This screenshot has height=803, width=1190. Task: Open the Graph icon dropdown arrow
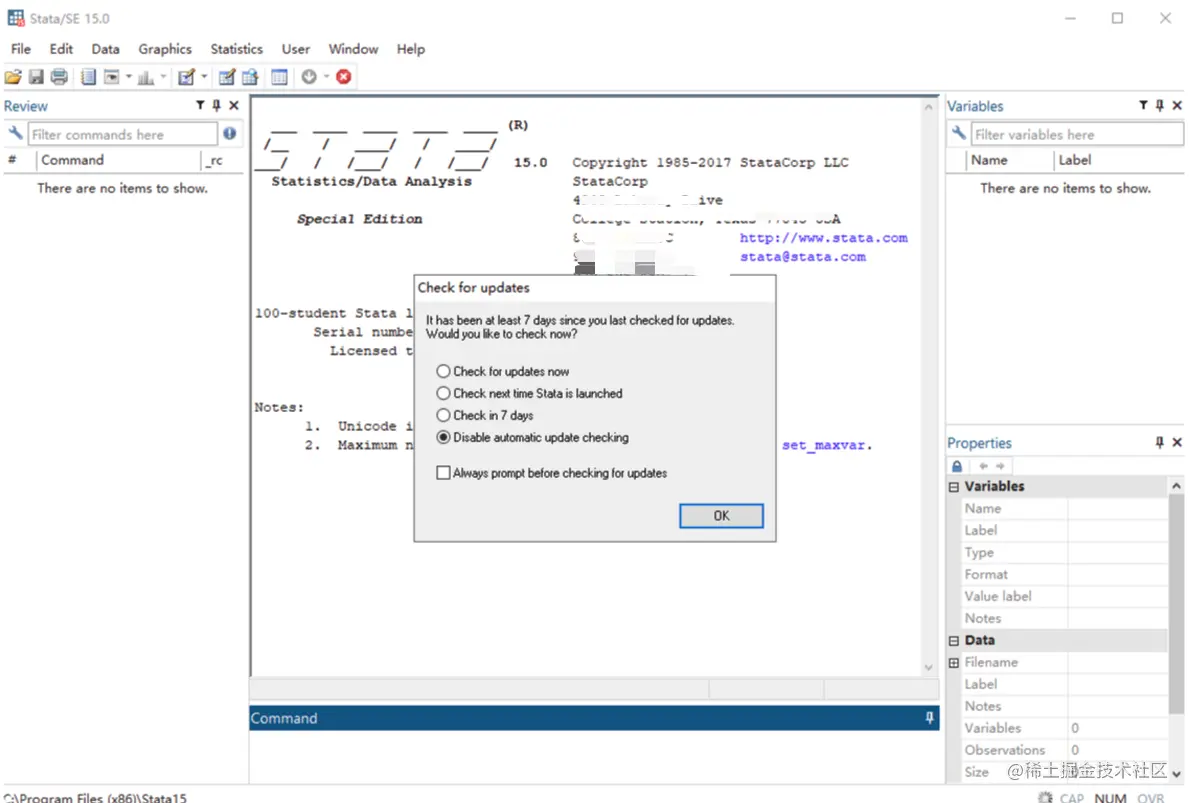(x=162, y=77)
